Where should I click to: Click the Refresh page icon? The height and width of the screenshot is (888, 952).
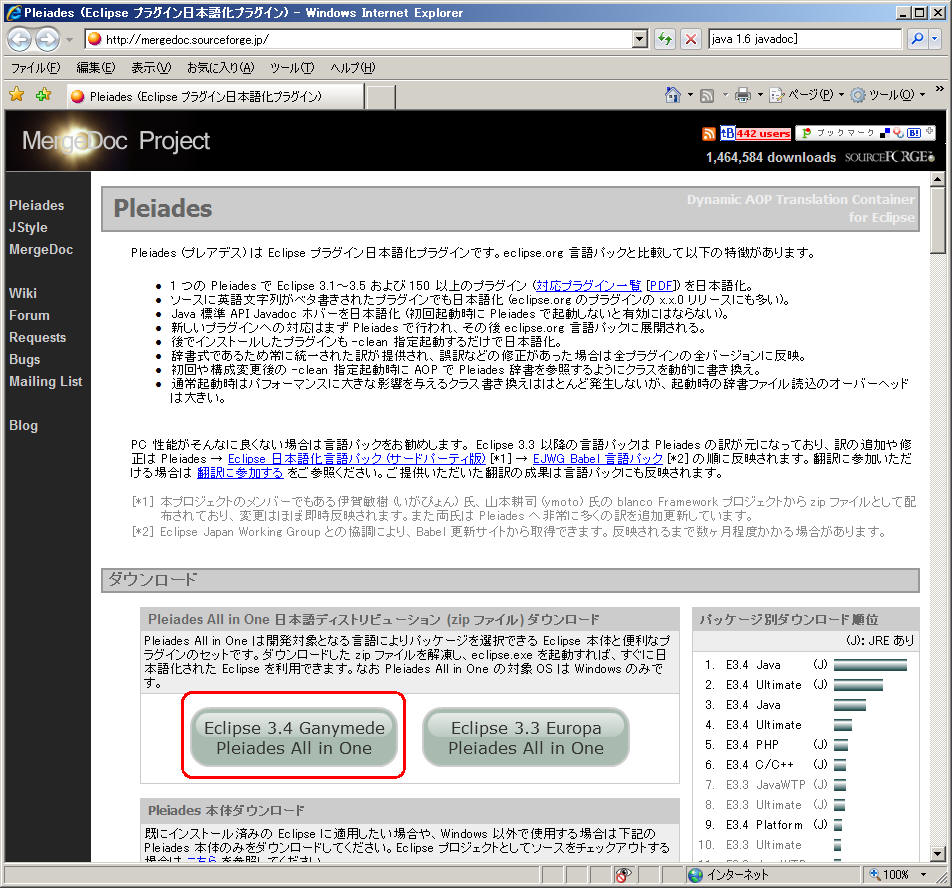point(665,39)
